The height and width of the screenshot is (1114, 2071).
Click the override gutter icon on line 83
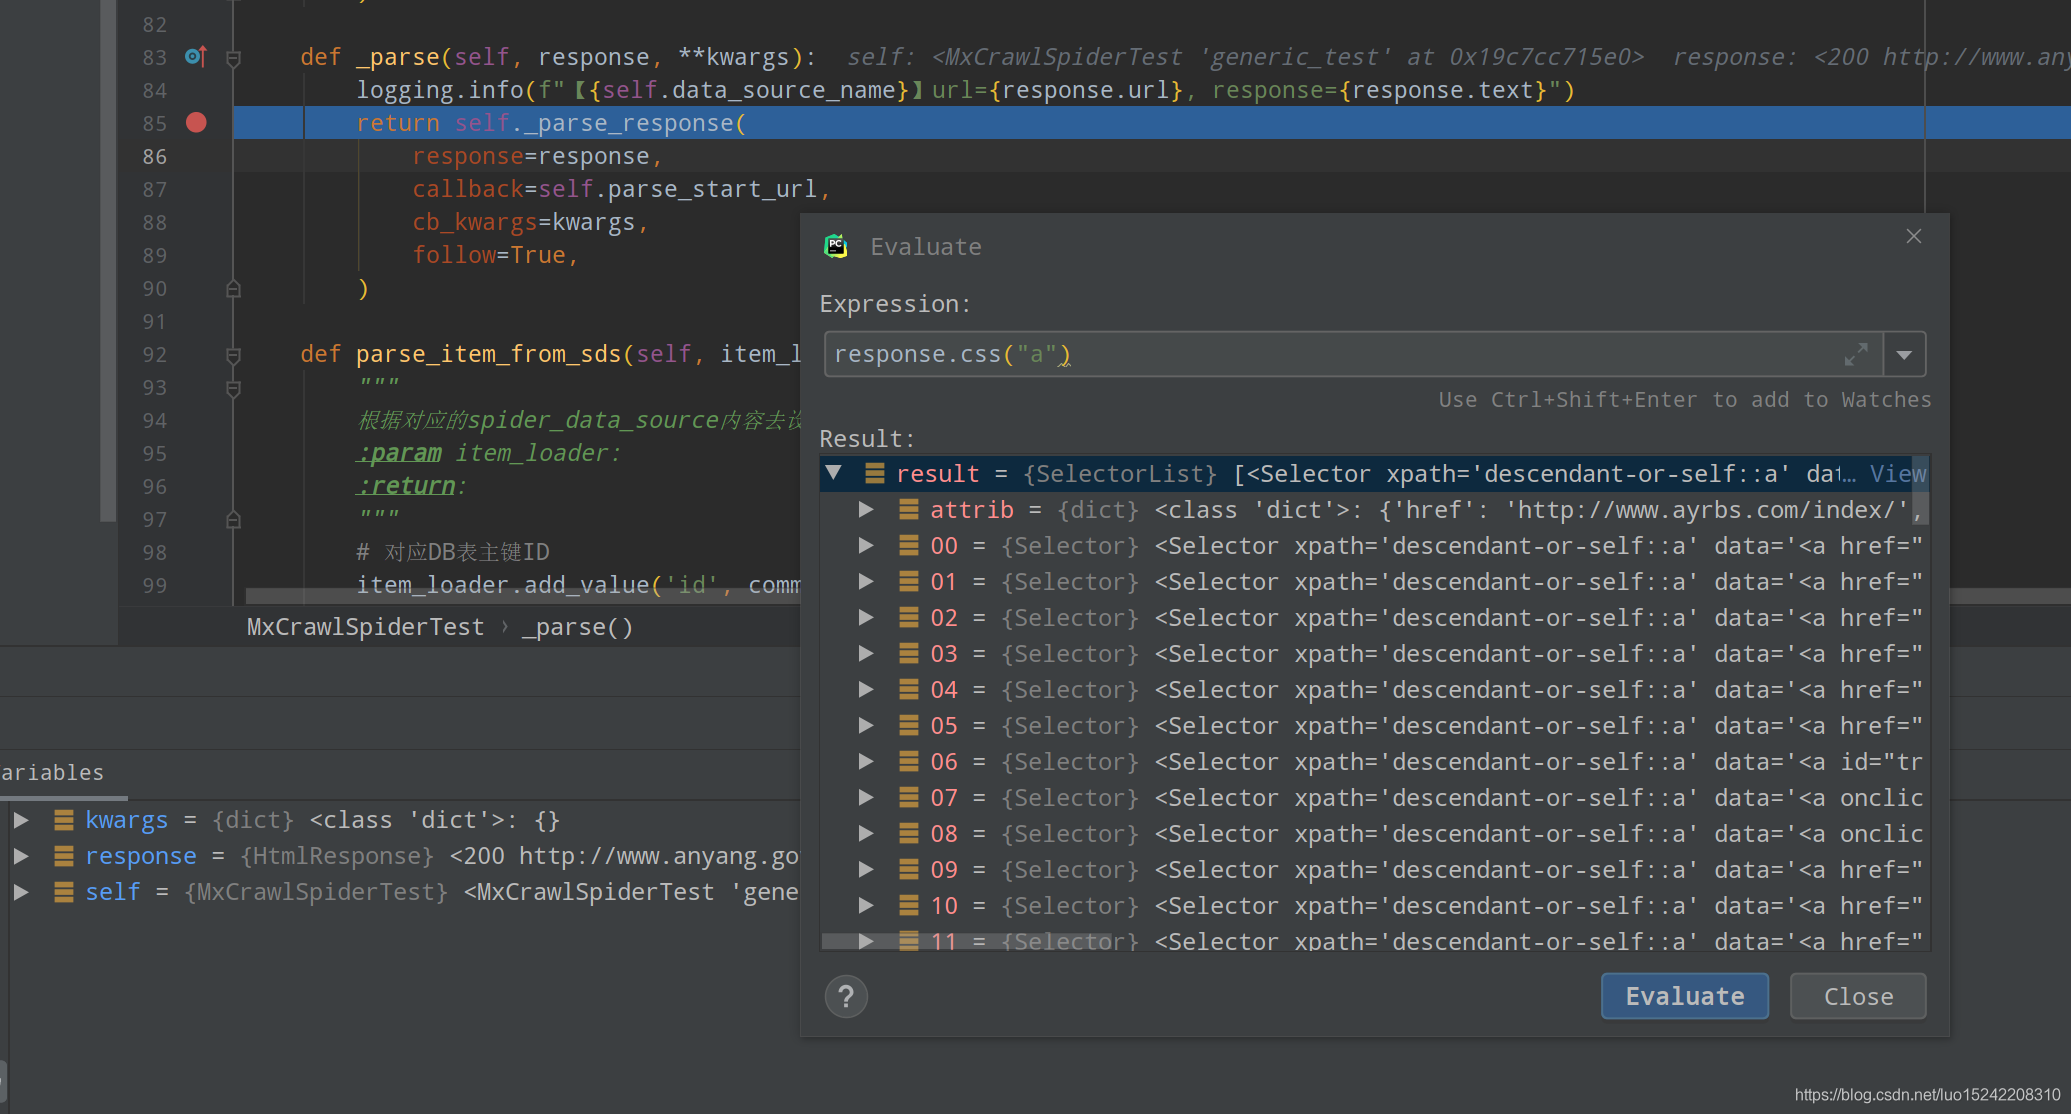[196, 57]
